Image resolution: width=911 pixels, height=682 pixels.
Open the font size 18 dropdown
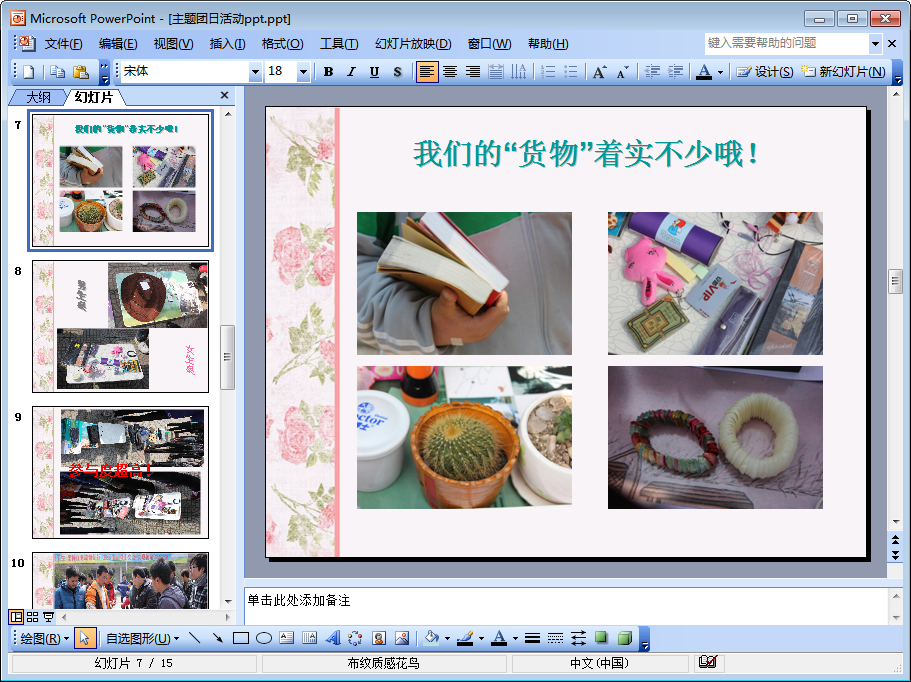point(303,72)
